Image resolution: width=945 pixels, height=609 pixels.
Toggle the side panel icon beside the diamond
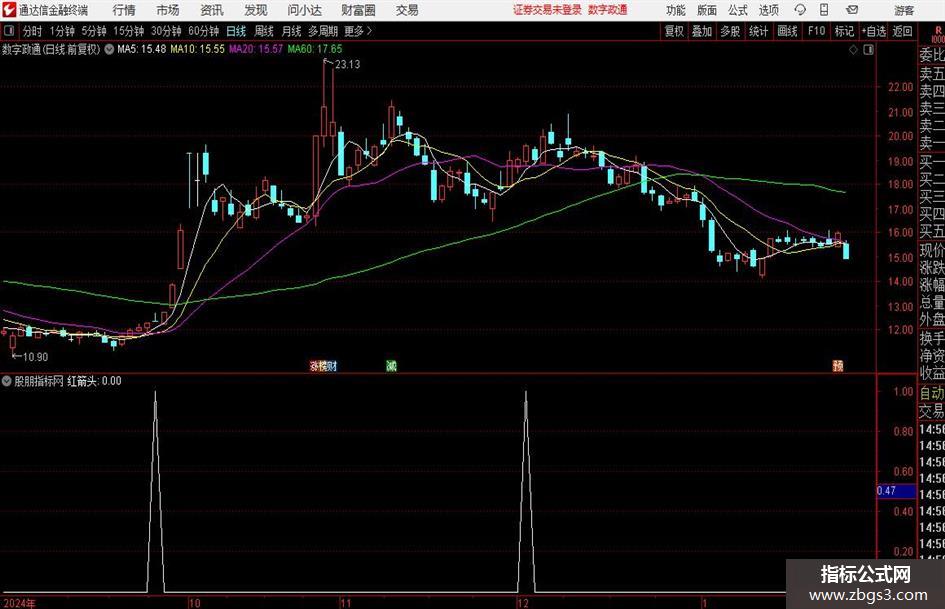pyautogui.click(x=868, y=50)
